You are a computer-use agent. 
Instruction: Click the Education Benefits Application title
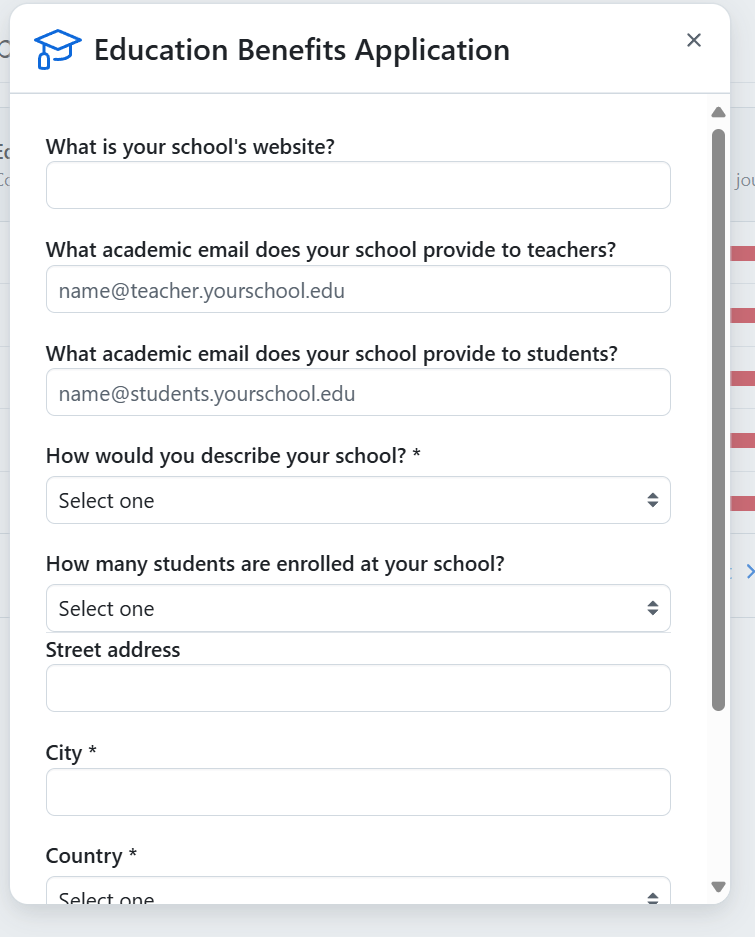tap(301, 49)
